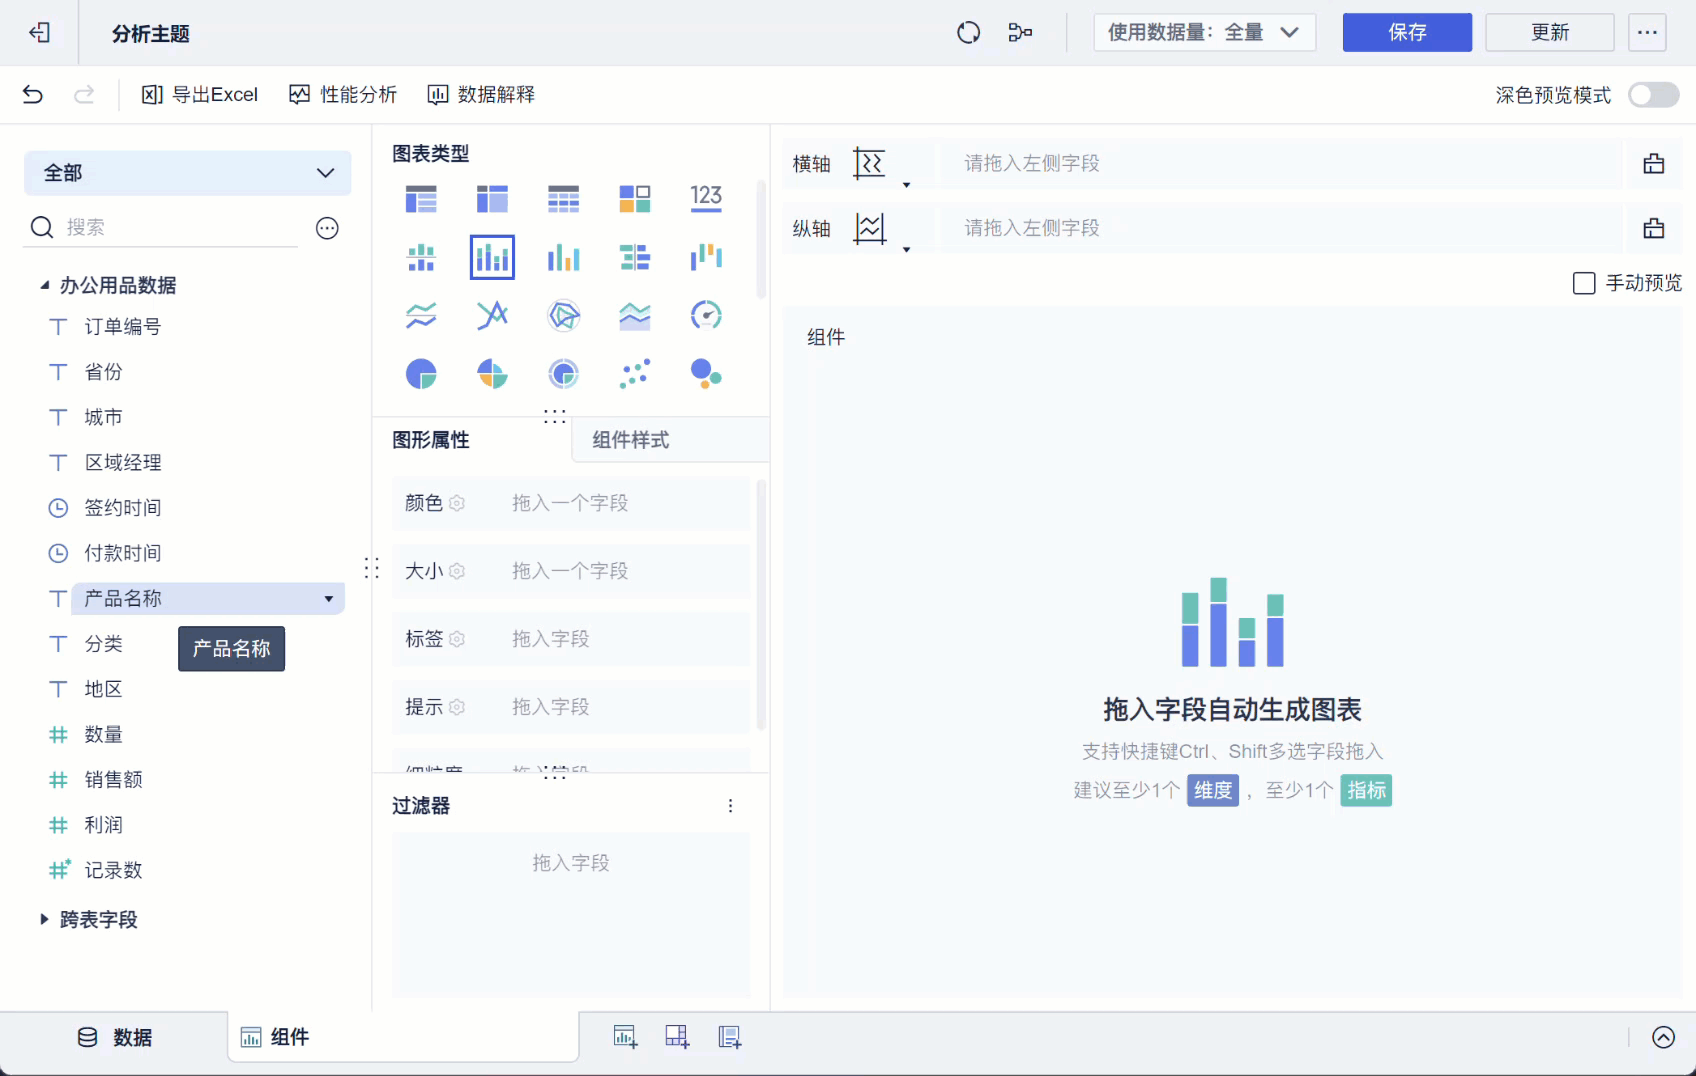Switch to the 数据 bottom tab

click(115, 1038)
